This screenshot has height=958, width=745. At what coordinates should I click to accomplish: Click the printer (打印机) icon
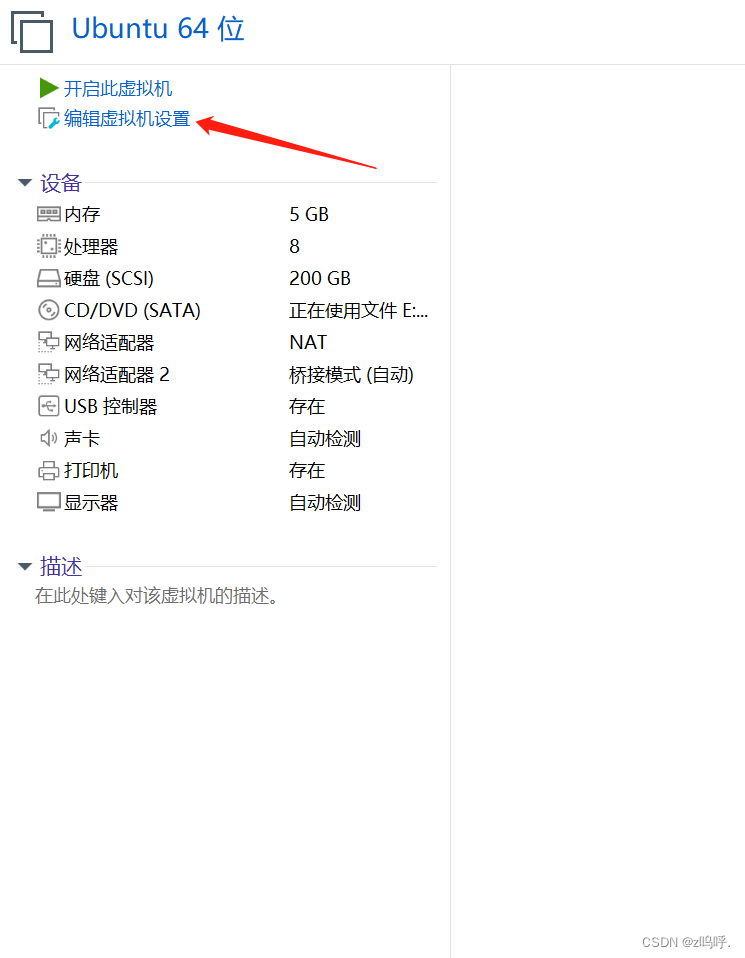tap(49, 470)
